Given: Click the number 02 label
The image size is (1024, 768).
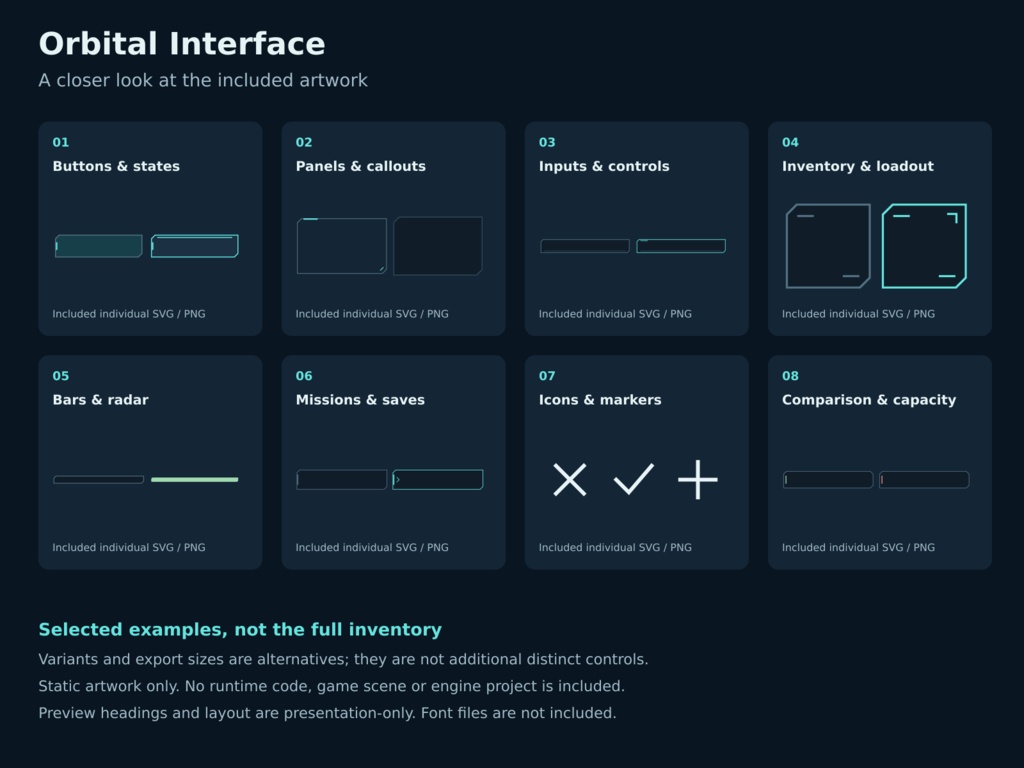Looking at the screenshot, I should coord(304,142).
